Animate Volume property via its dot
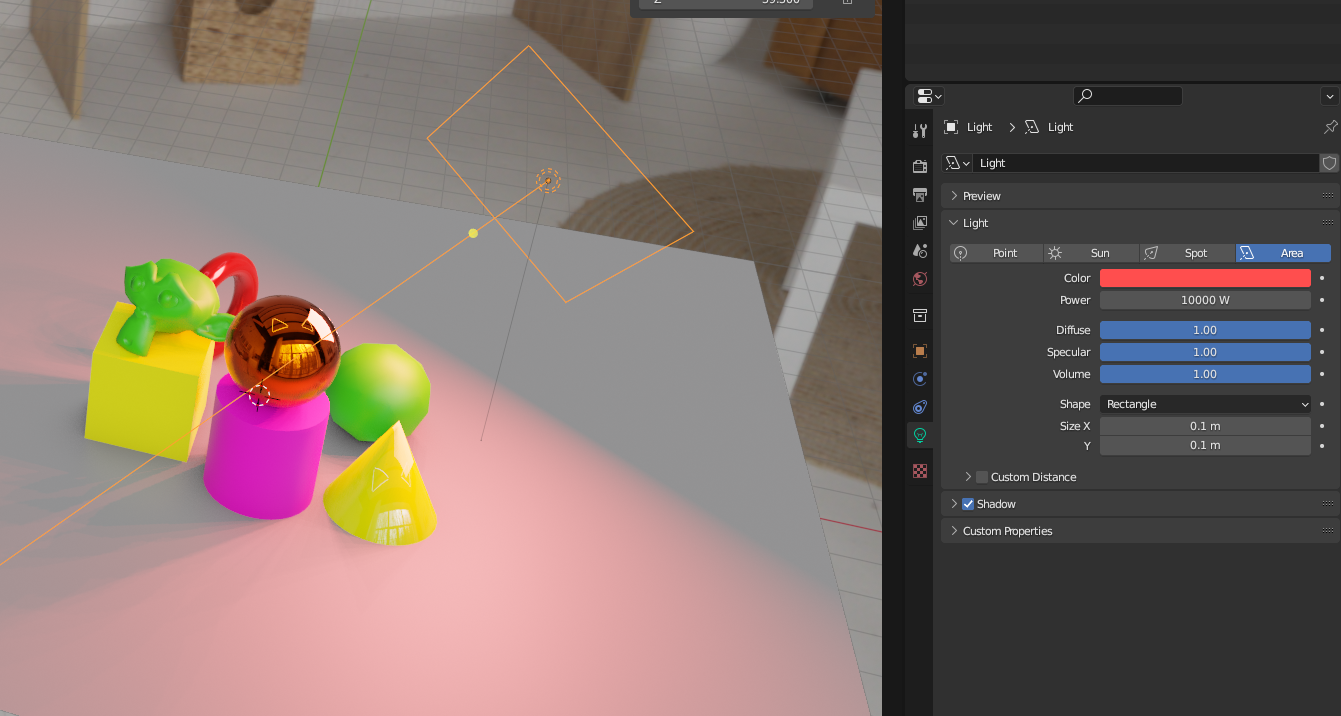The image size is (1341, 716). tap(1322, 374)
